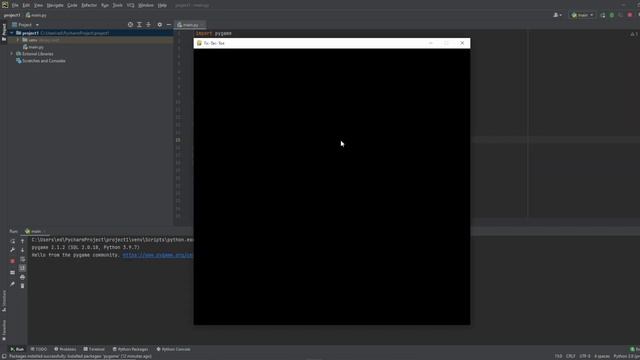The height and width of the screenshot is (360, 640).
Task: Click the red Stop icon in toolbar
Action: click(x=630, y=15)
